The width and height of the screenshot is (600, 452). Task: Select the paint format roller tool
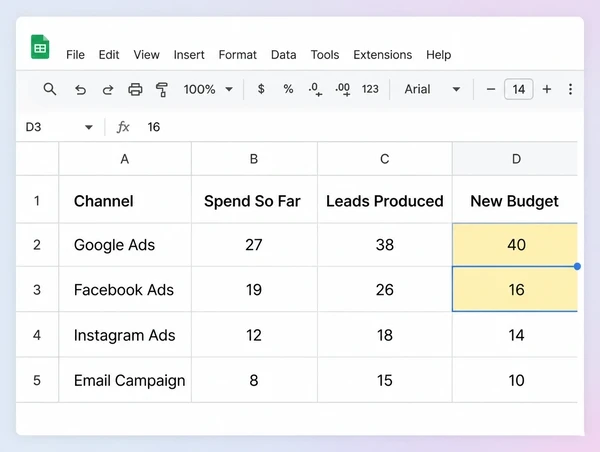click(162, 90)
